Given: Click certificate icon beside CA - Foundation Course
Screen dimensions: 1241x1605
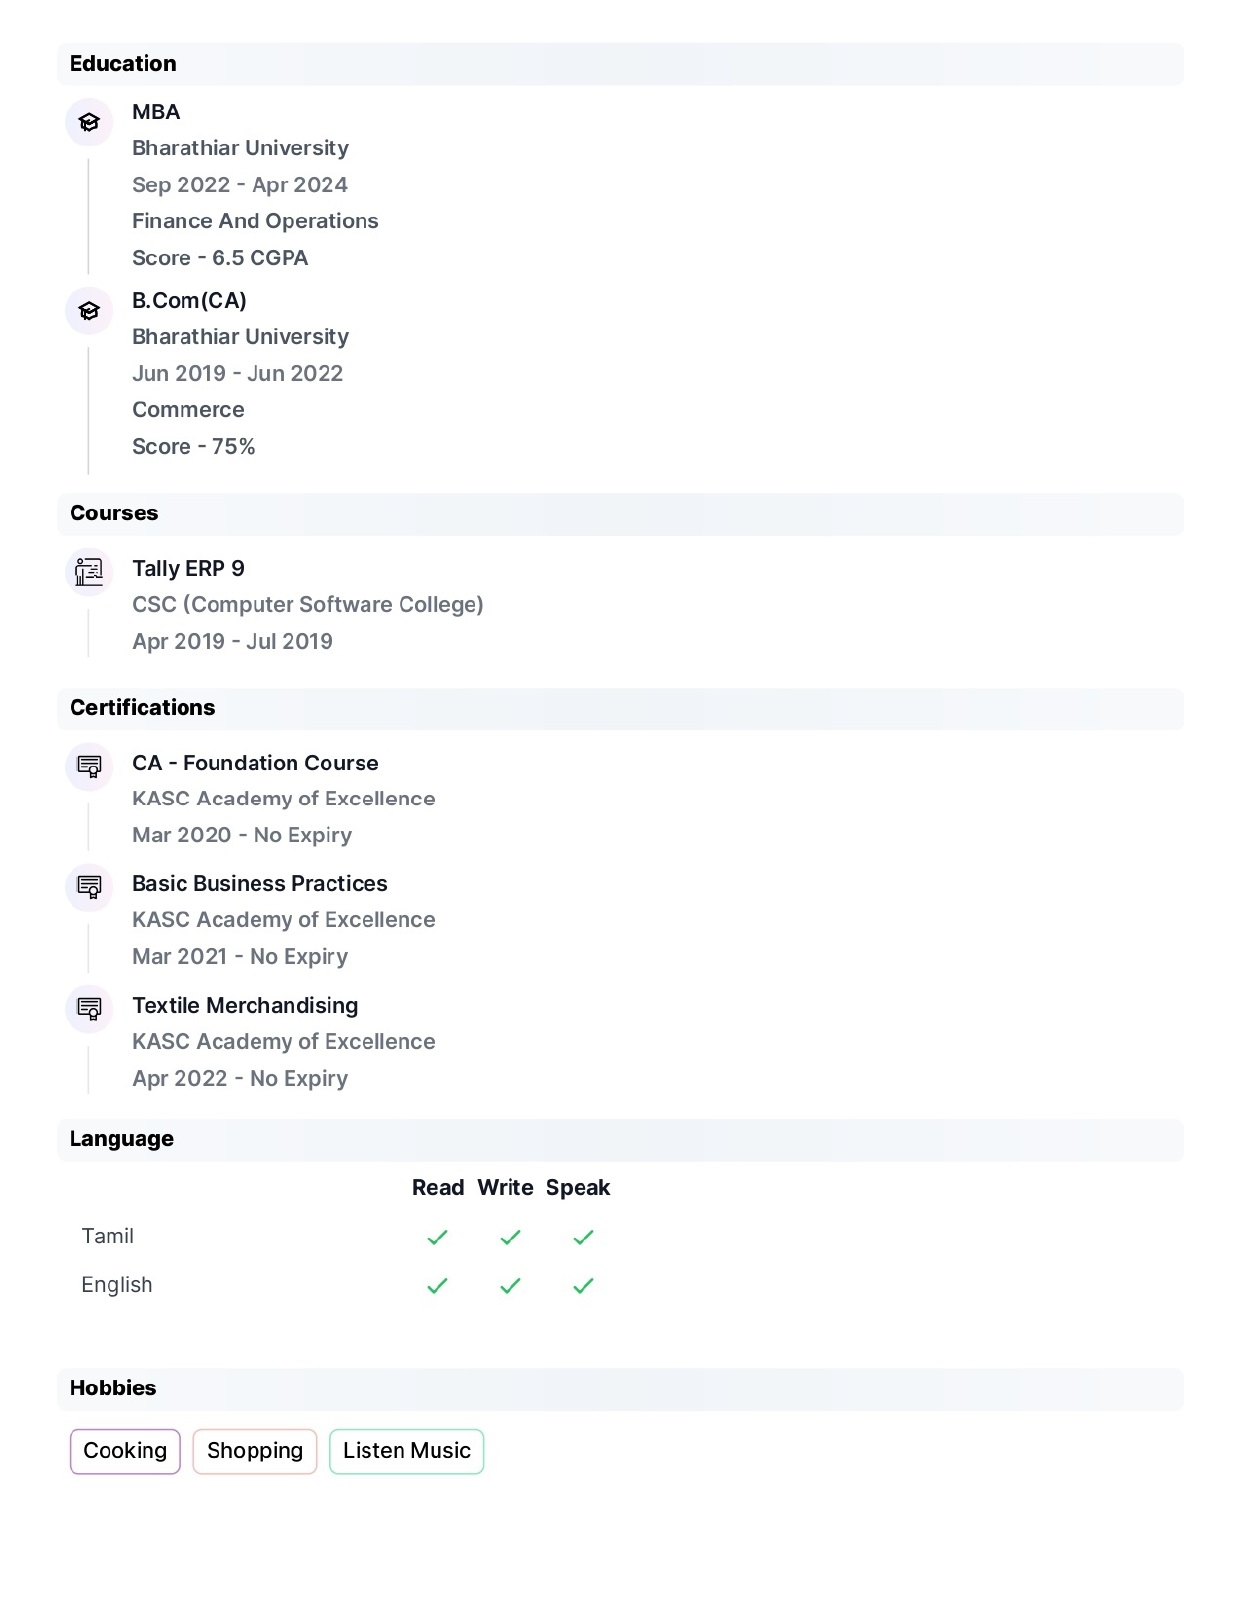Looking at the screenshot, I should point(89,767).
